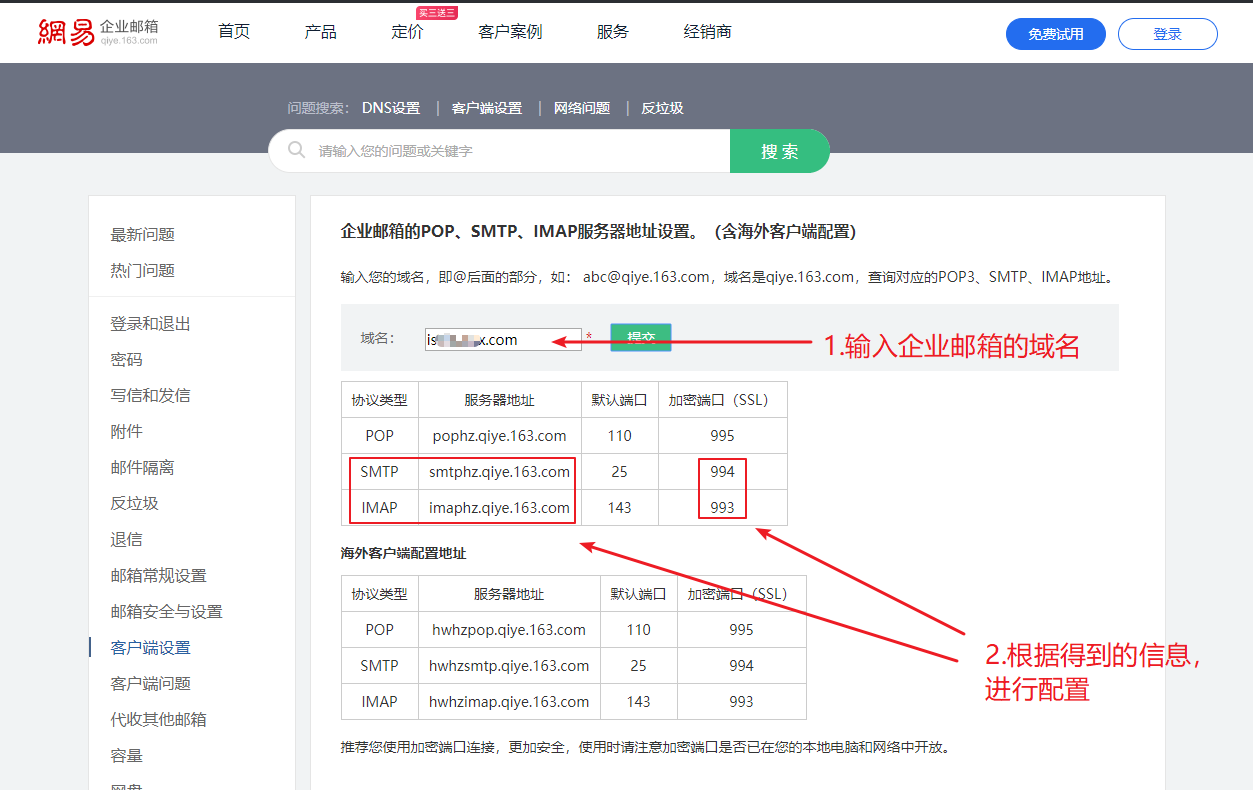The height and width of the screenshot is (790, 1253).
Task: Select 客户端问题 in the sidebar
Action: tap(151, 684)
